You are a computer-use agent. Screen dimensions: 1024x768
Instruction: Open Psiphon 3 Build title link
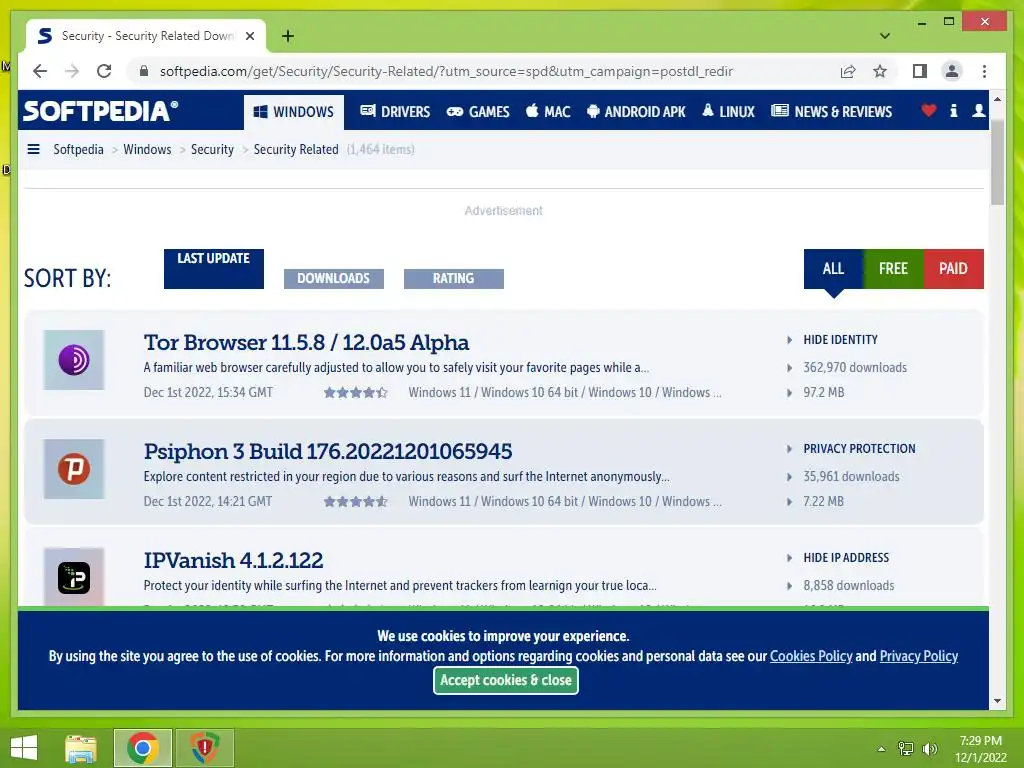[x=328, y=452]
